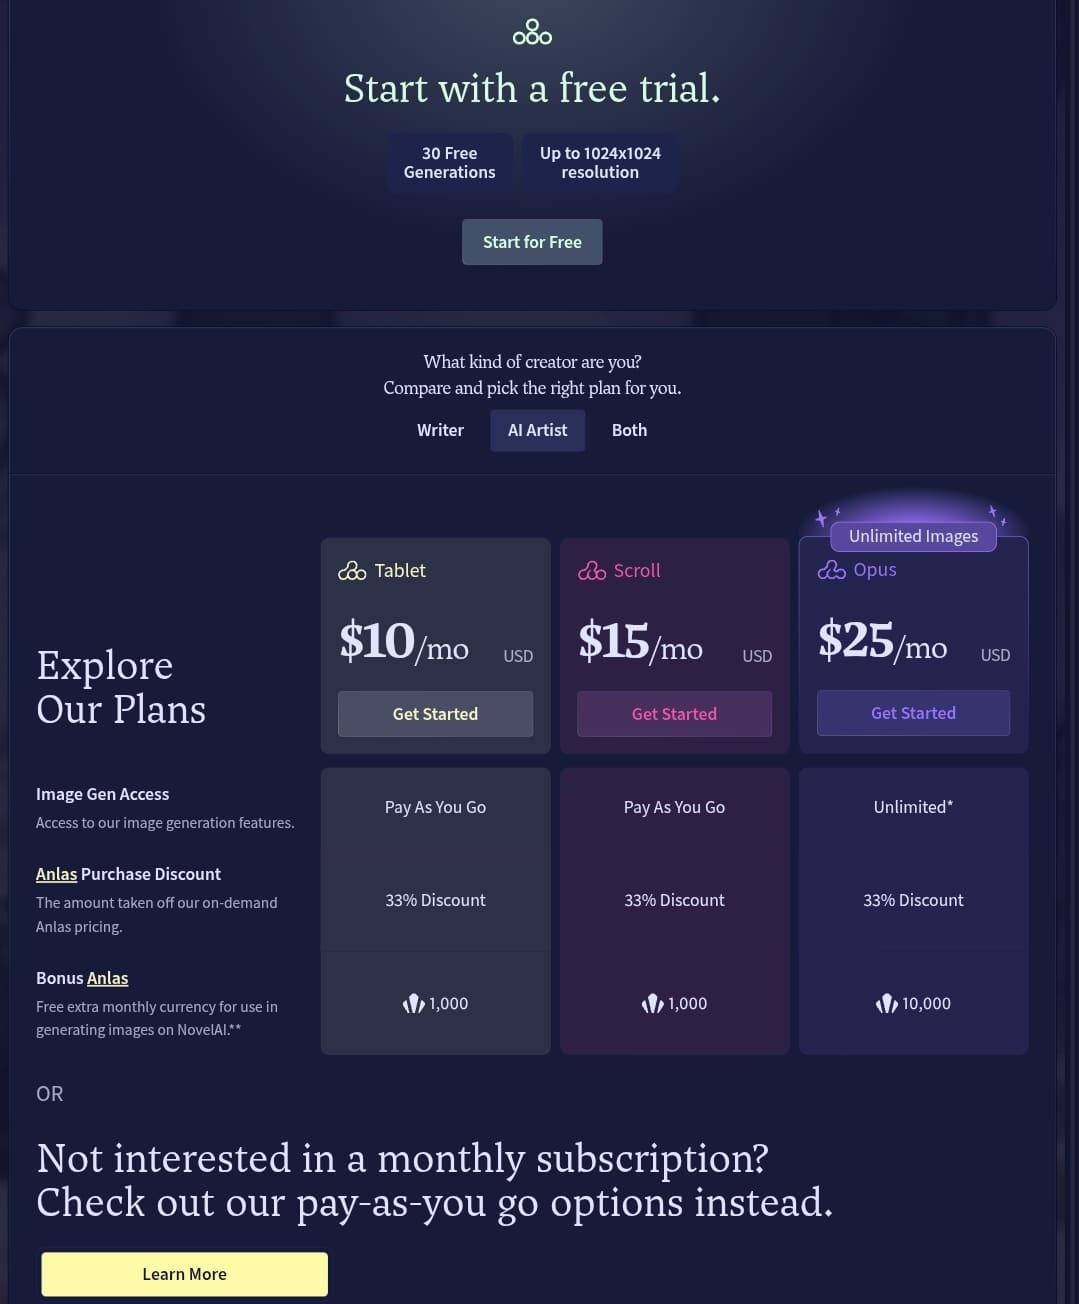Click the Tablet plan tier icon

click(x=352, y=571)
